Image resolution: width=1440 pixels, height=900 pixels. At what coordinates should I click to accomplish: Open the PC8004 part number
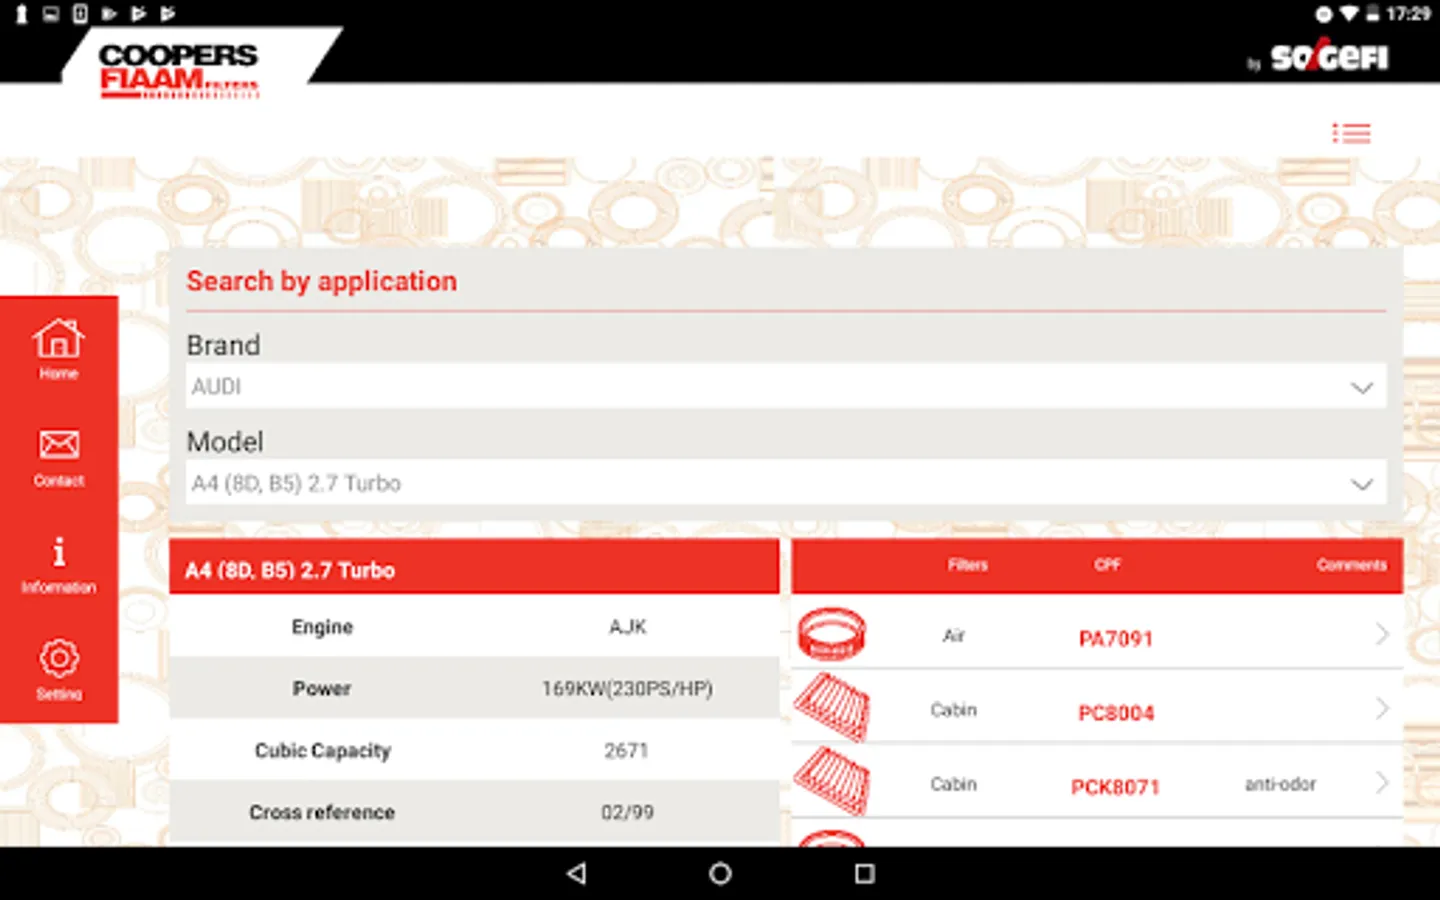[x=1116, y=713]
